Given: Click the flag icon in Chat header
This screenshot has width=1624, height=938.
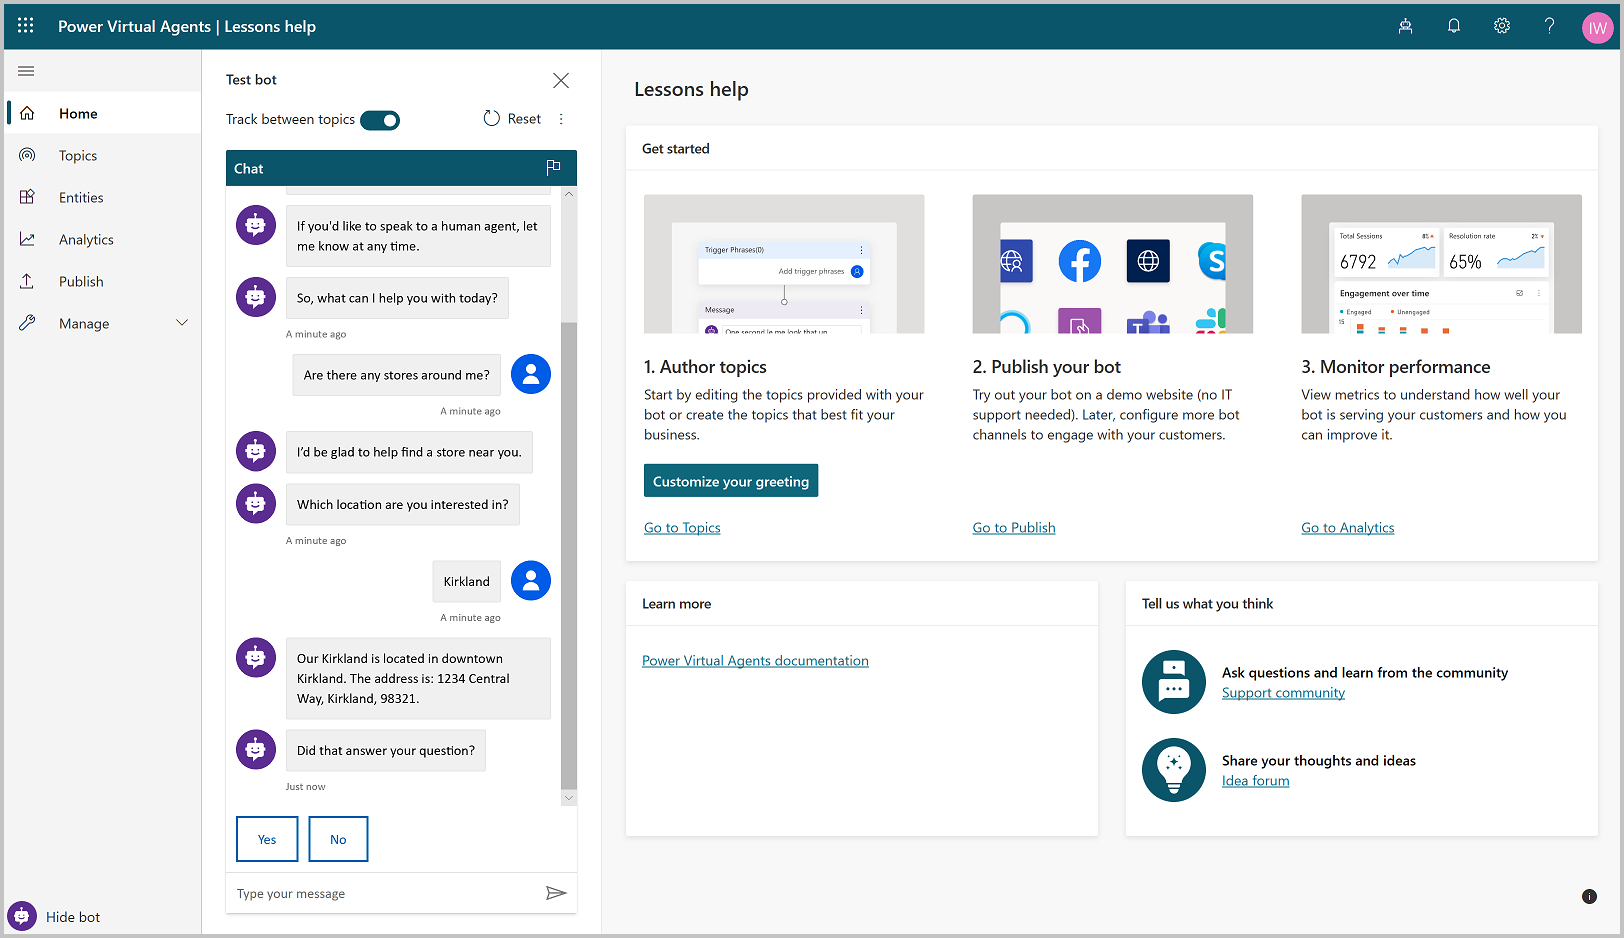Looking at the screenshot, I should [553, 168].
